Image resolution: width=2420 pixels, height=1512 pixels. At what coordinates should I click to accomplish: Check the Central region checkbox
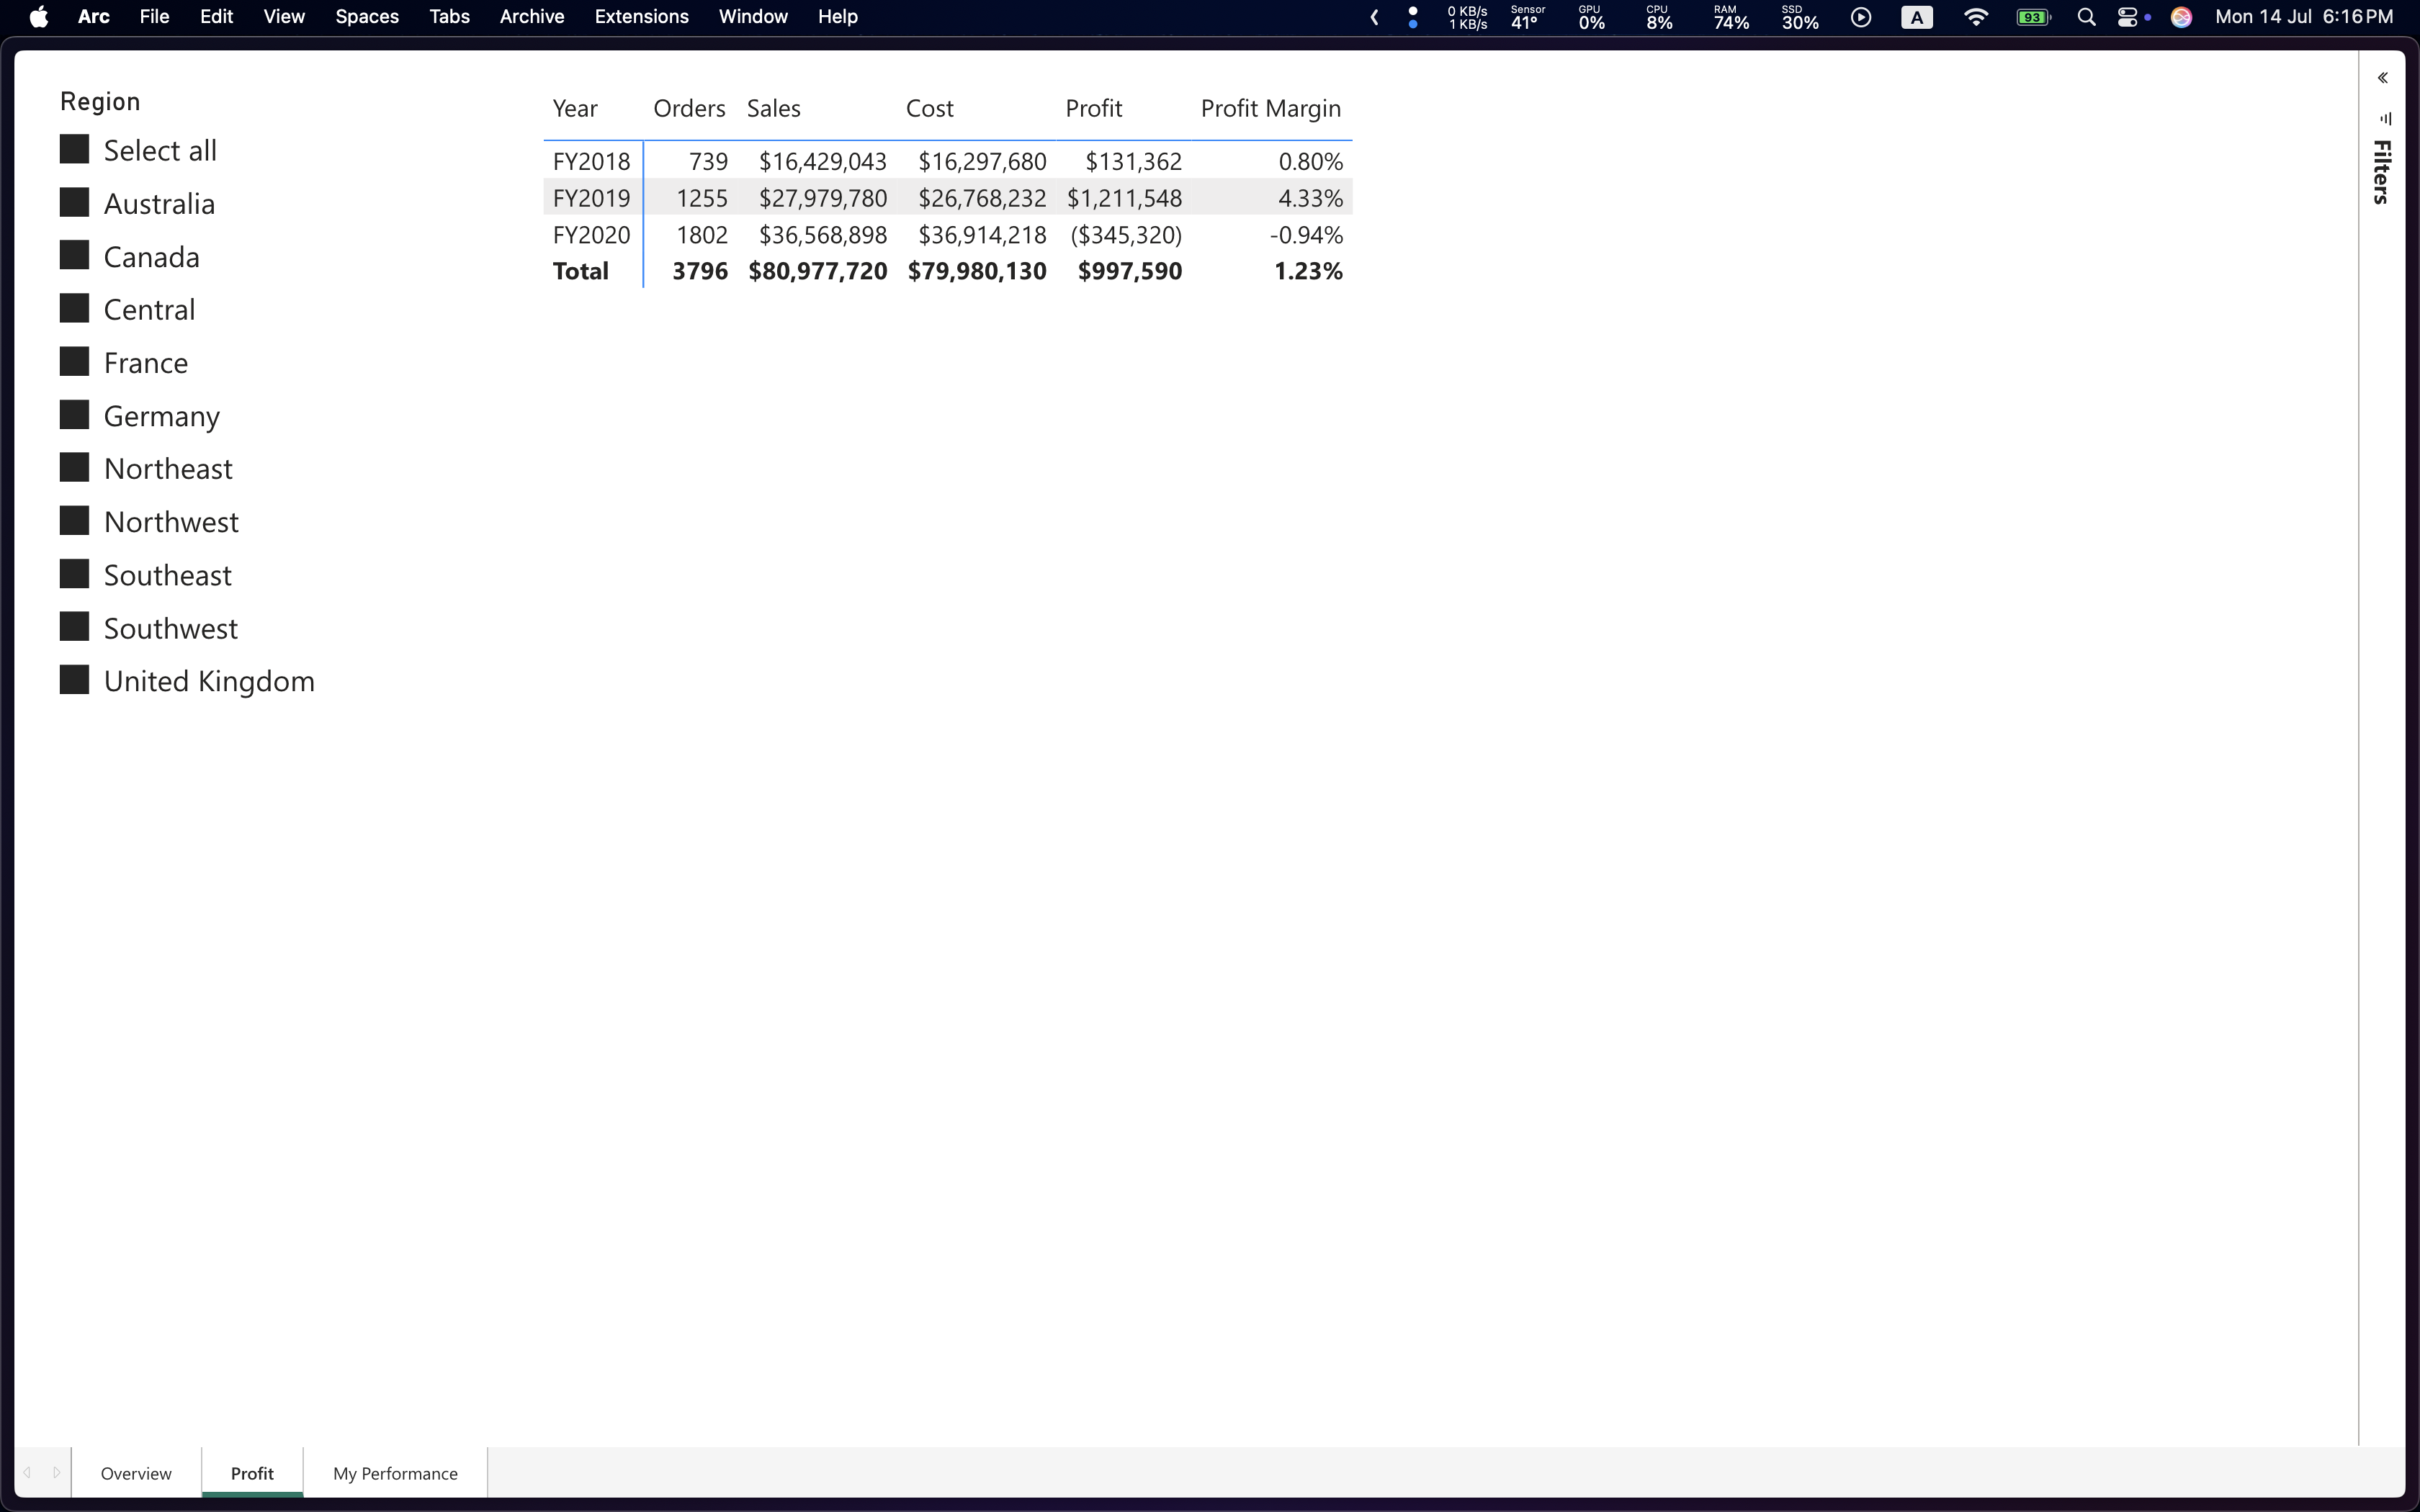(x=75, y=308)
